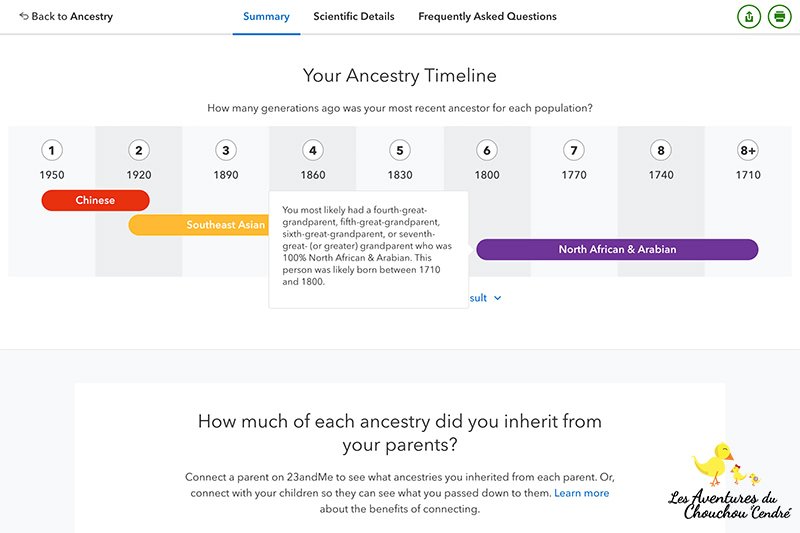Click the Learn more link
The width and height of the screenshot is (800, 533).
(581, 493)
